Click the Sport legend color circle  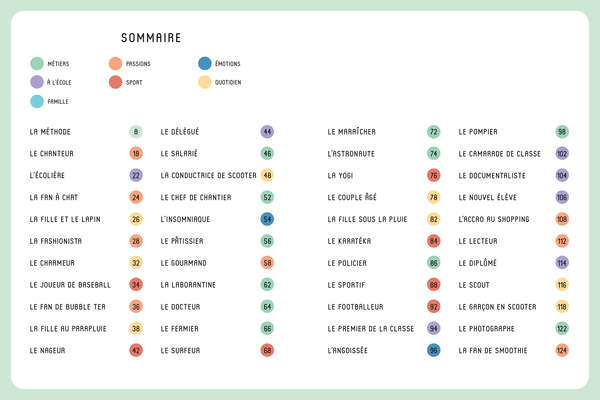click(x=116, y=82)
